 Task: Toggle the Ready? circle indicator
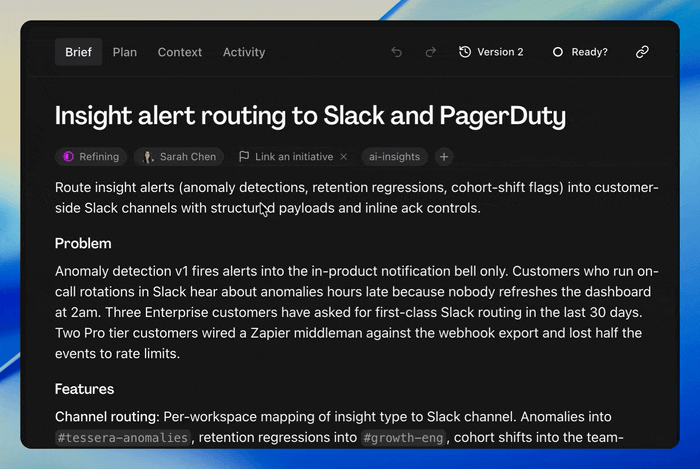coord(558,52)
